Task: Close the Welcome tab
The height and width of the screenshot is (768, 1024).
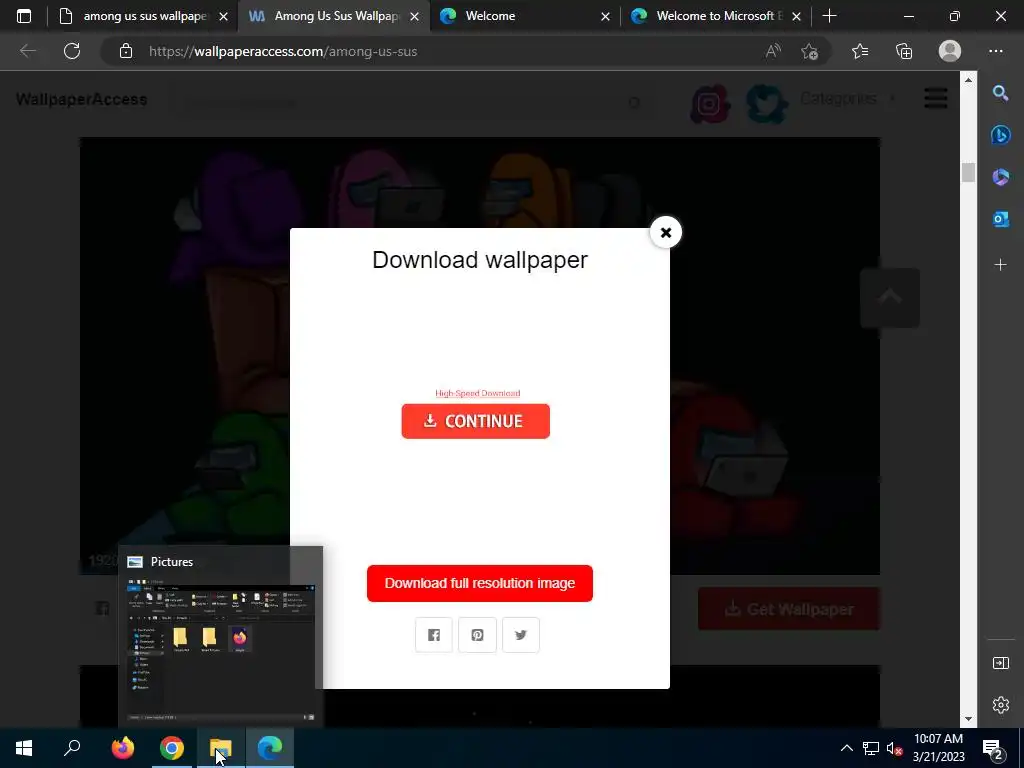Action: point(605,16)
